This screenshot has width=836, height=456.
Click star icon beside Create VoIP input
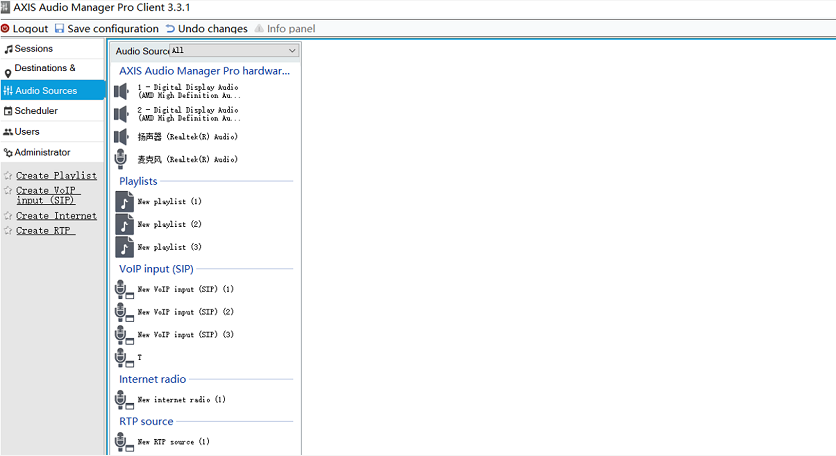click(8, 190)
